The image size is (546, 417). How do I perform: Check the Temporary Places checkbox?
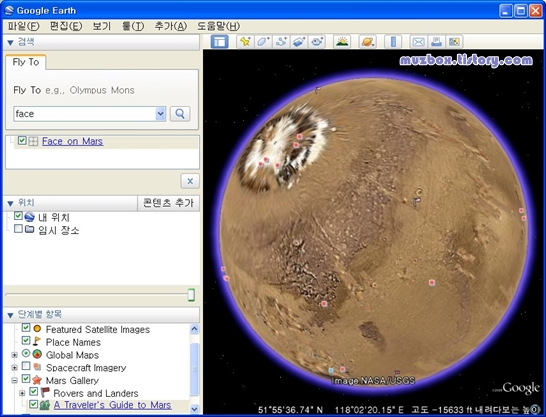coord(18,229)
